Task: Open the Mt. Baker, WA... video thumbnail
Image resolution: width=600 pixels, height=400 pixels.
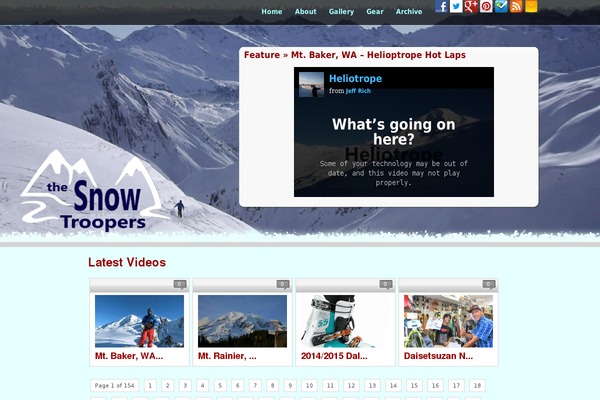Action: tap(139, 321)
